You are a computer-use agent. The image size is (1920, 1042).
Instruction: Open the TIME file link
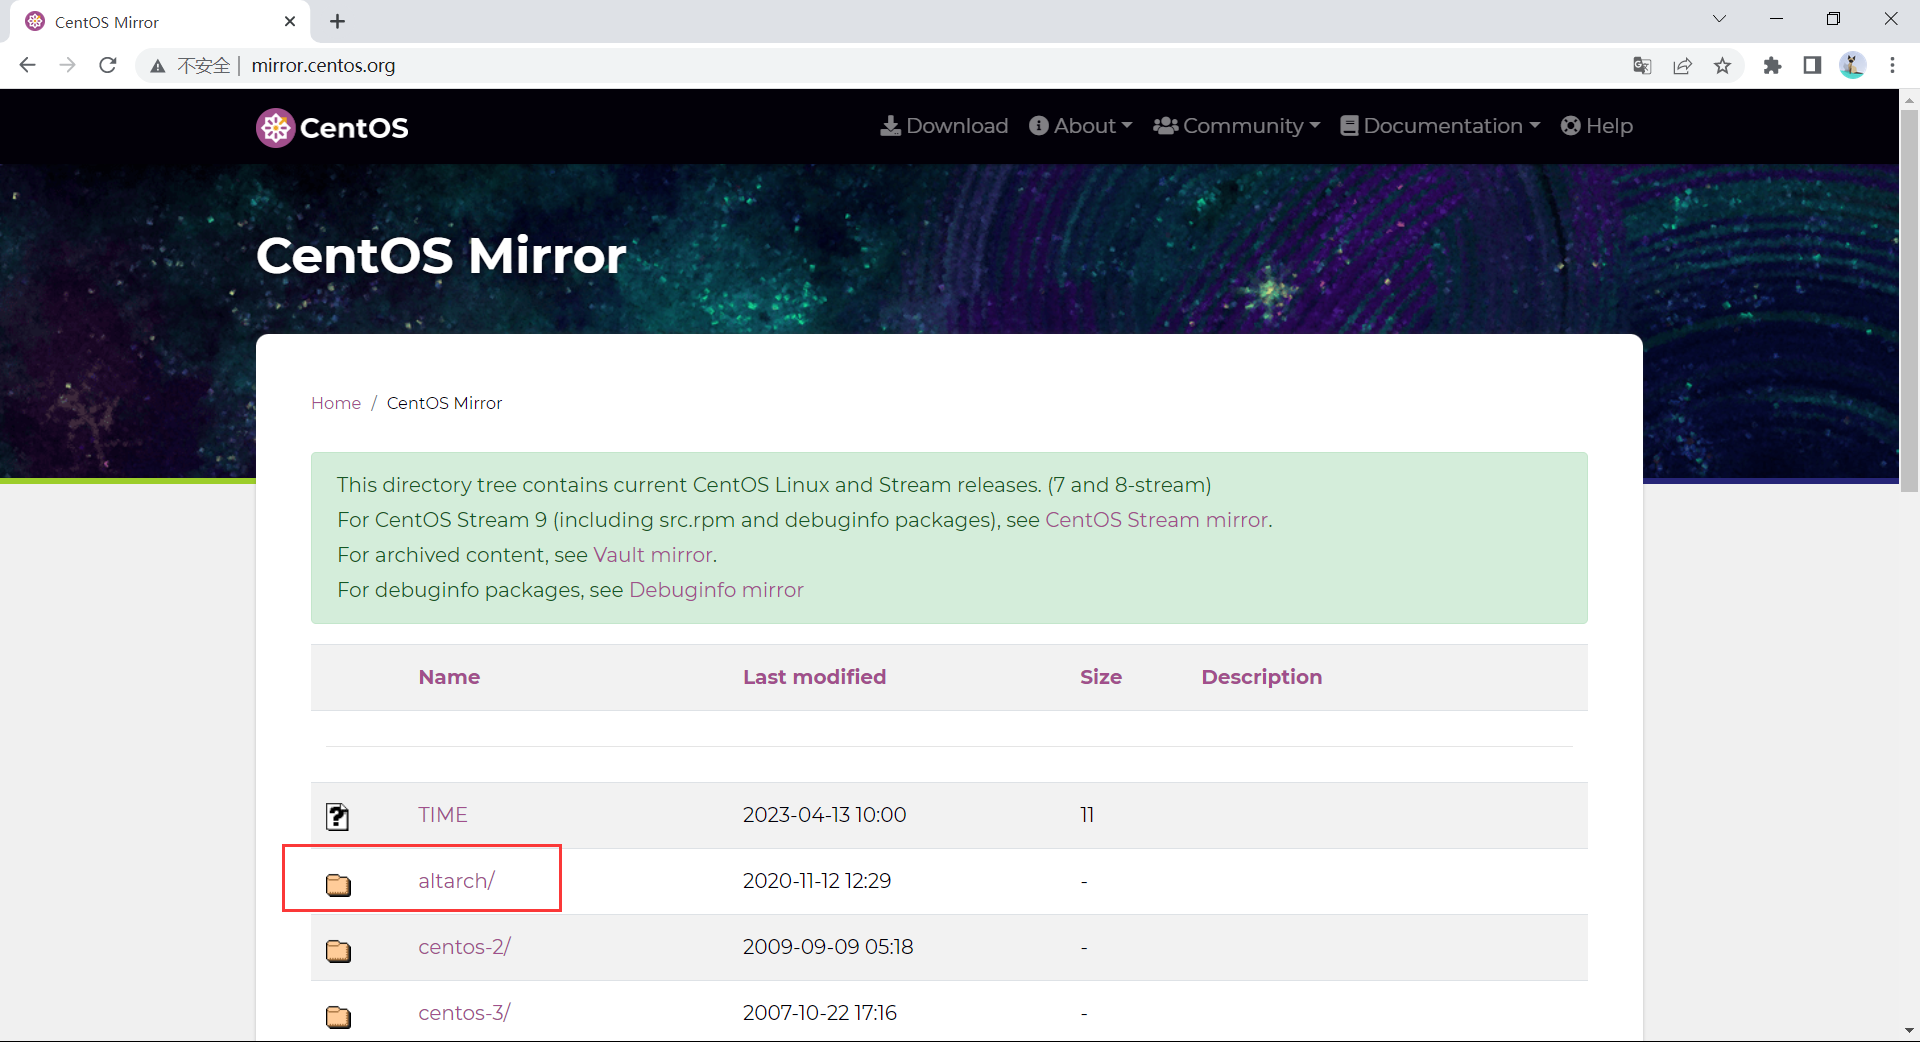pos(443,815)
